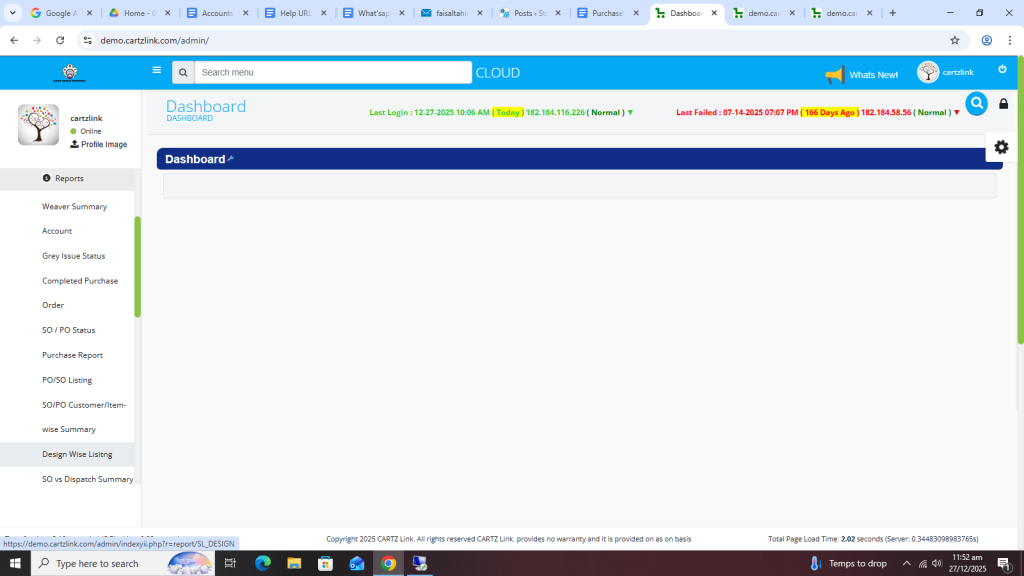The image size is (1024, 576).
Task: Expand the green Last Login arrow
Action: point(630,113)
